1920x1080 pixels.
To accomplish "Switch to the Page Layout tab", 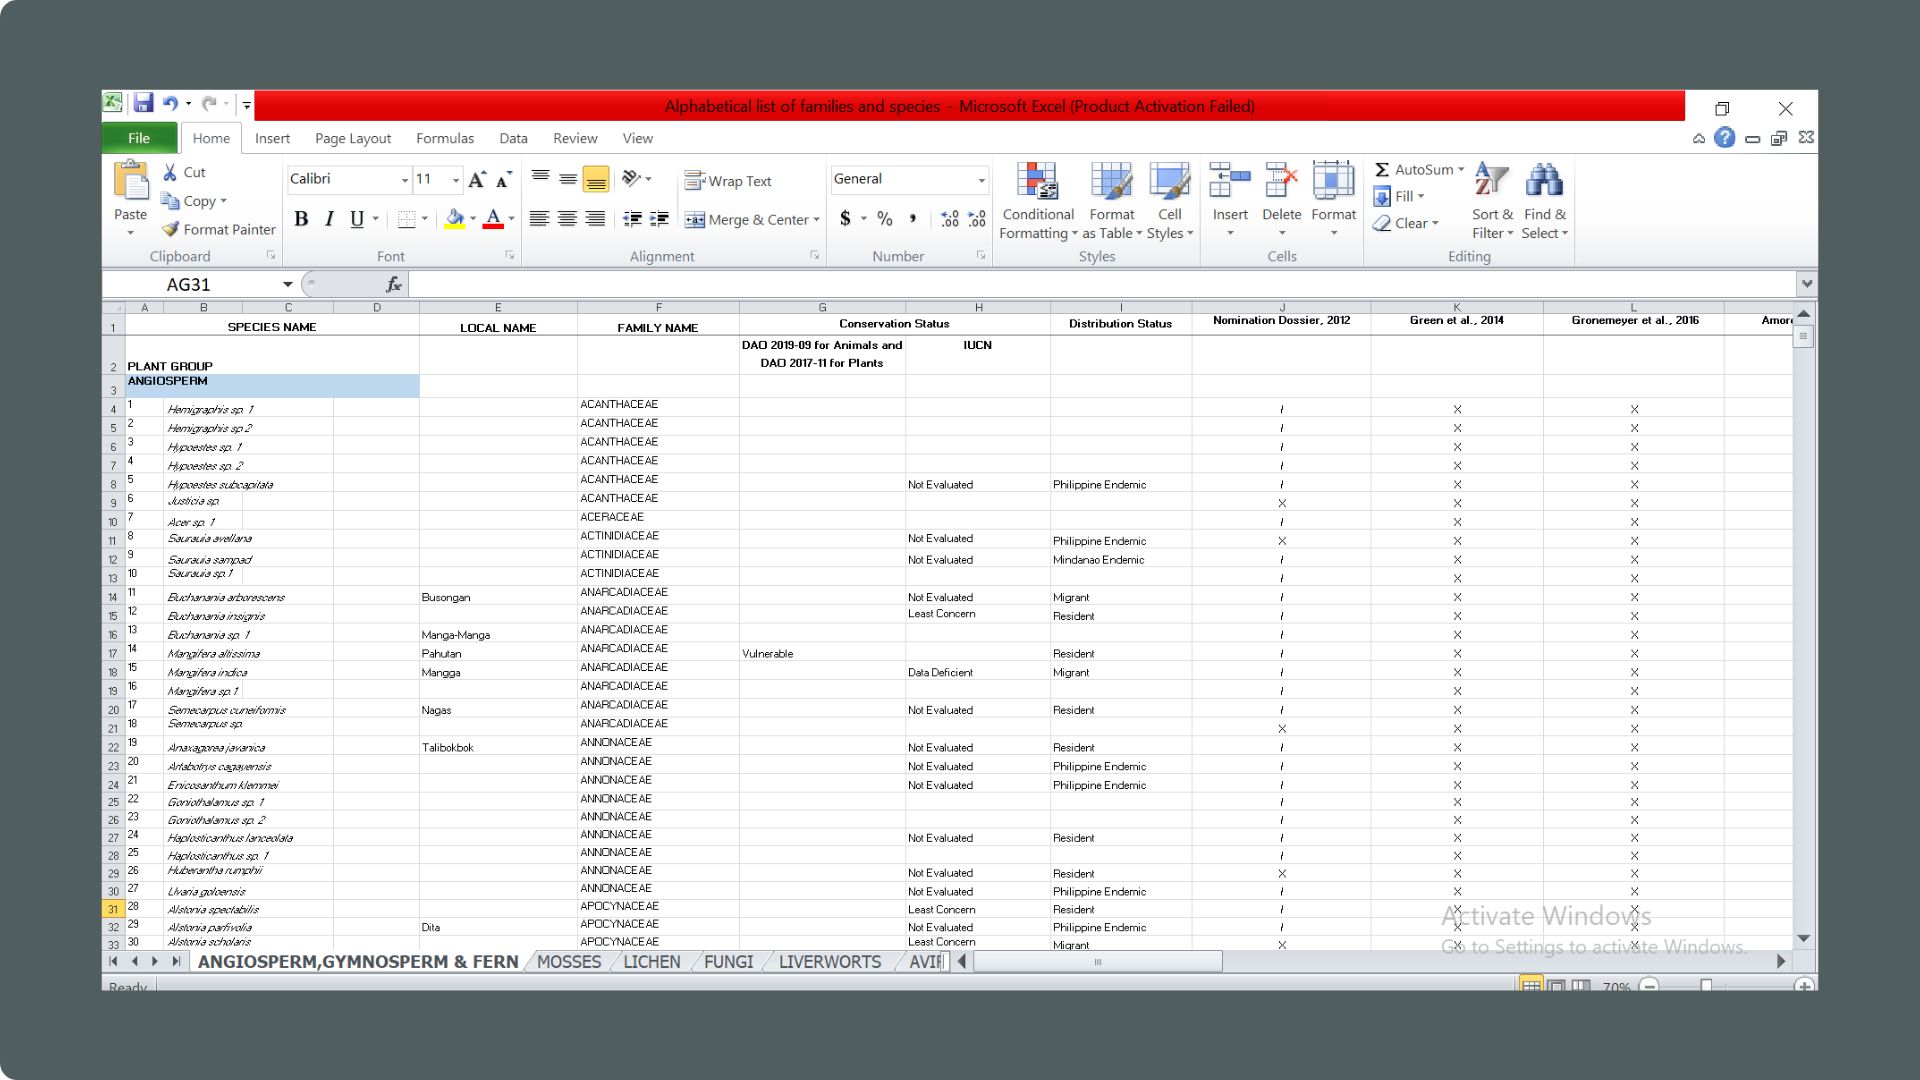I will [353, 138].
